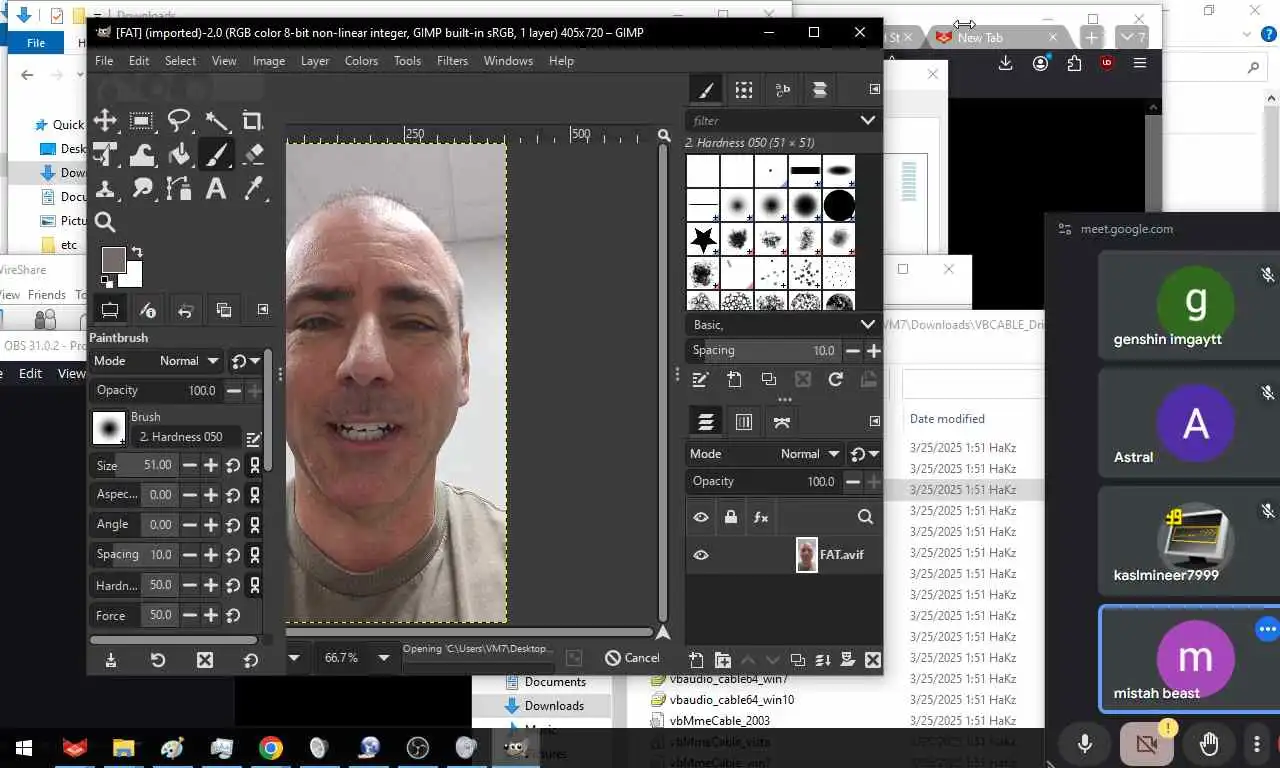Toggle link for brush Hardness
This screenshot has width=1280, height=768.
click(x=255, y=585)
